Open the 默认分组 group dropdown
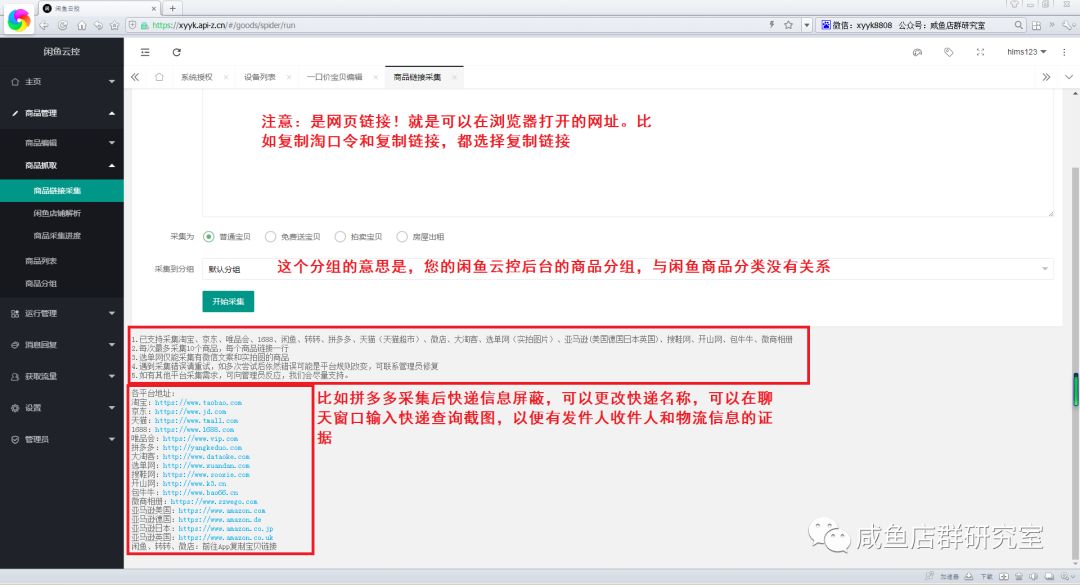The image size is (1080, 585). coord(627,269)
